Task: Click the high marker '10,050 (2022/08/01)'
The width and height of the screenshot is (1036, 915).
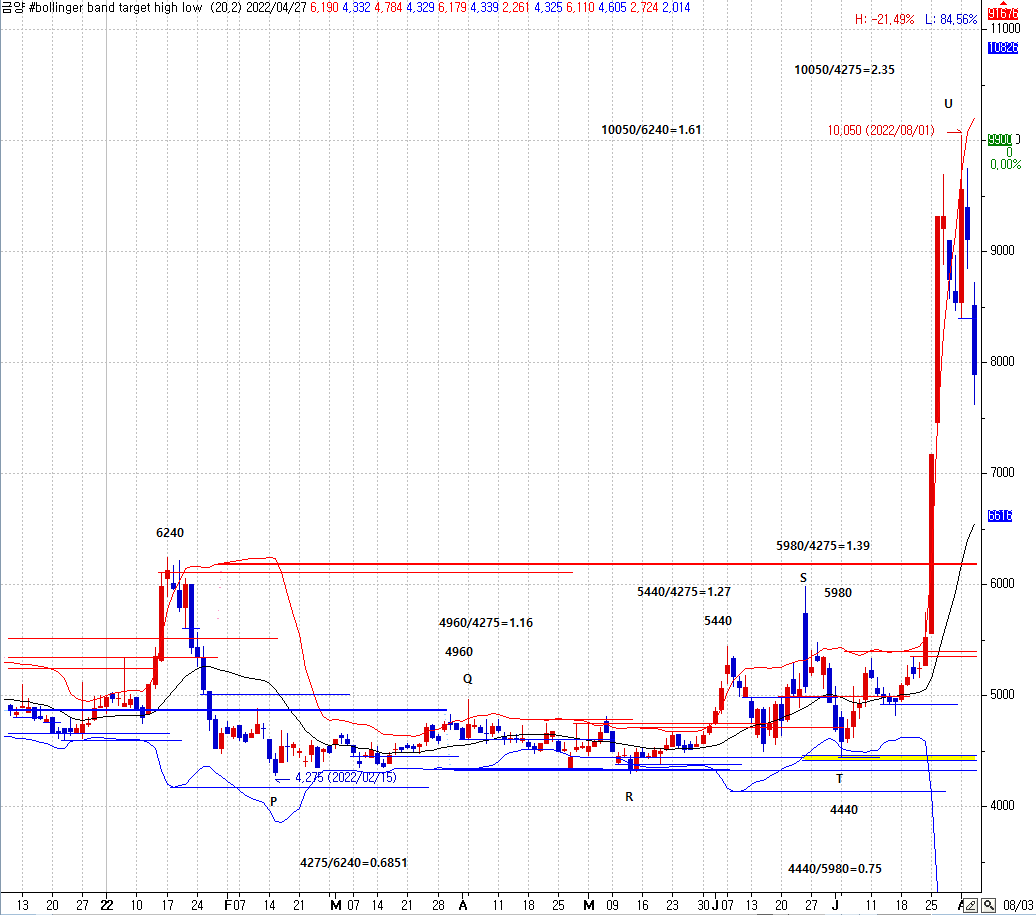Action: [x=881, y=131]
